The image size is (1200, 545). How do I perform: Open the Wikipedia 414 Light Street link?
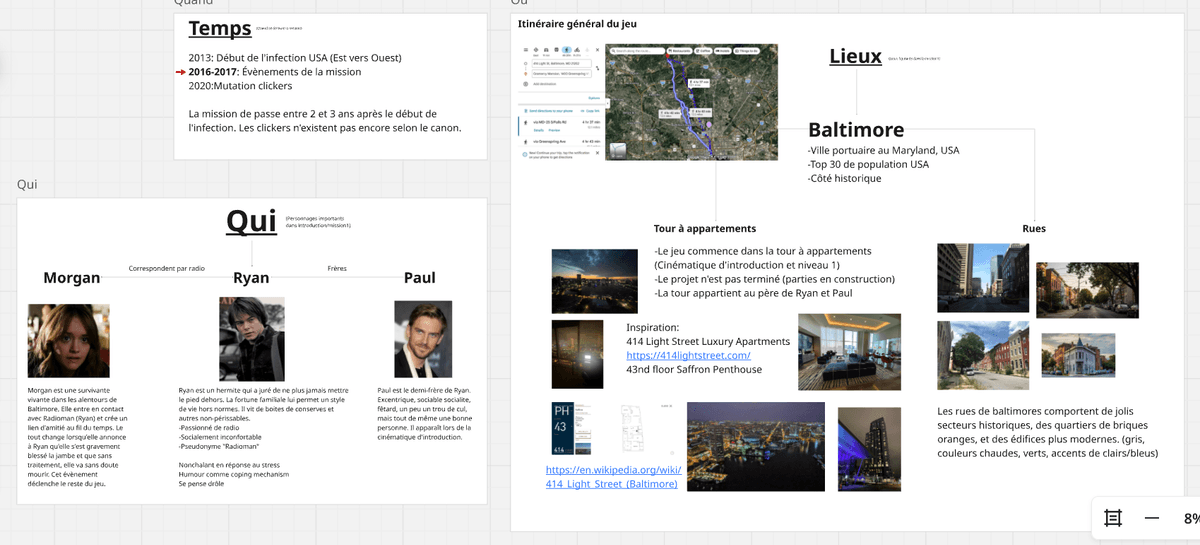coord(613,477)
